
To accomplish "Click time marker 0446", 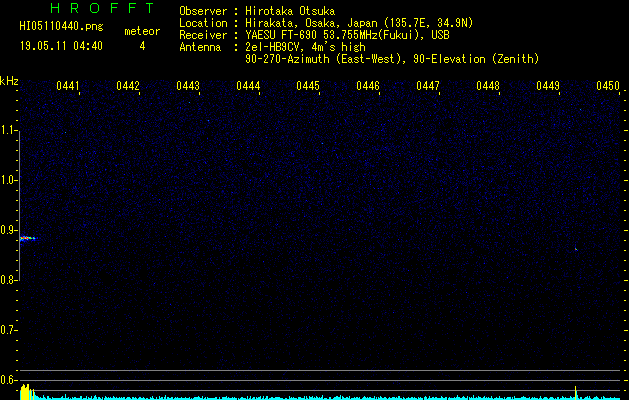I will pos(368,86).
